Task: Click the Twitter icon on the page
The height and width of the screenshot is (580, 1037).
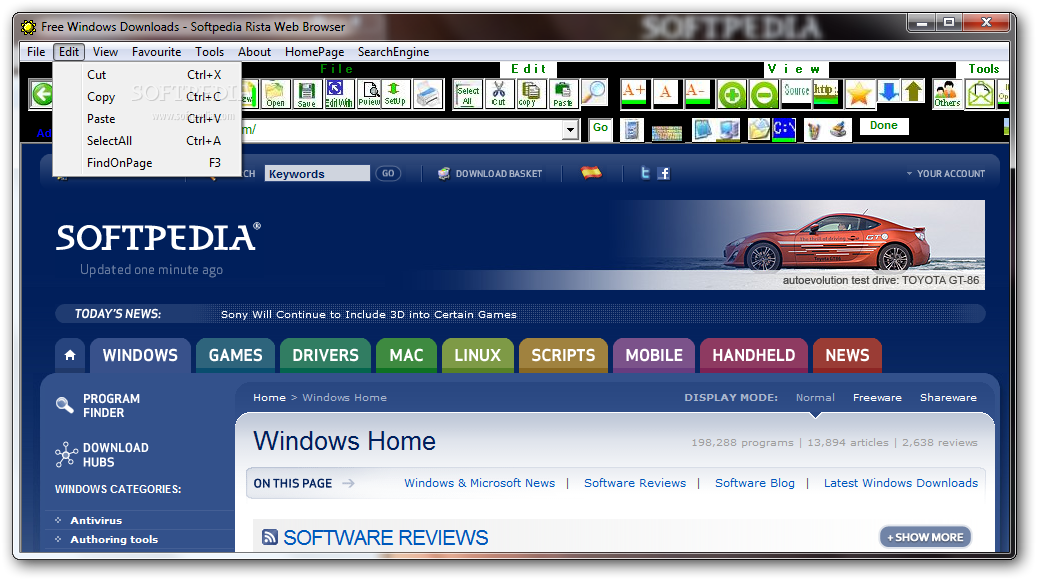Action: tap(645, 173)
